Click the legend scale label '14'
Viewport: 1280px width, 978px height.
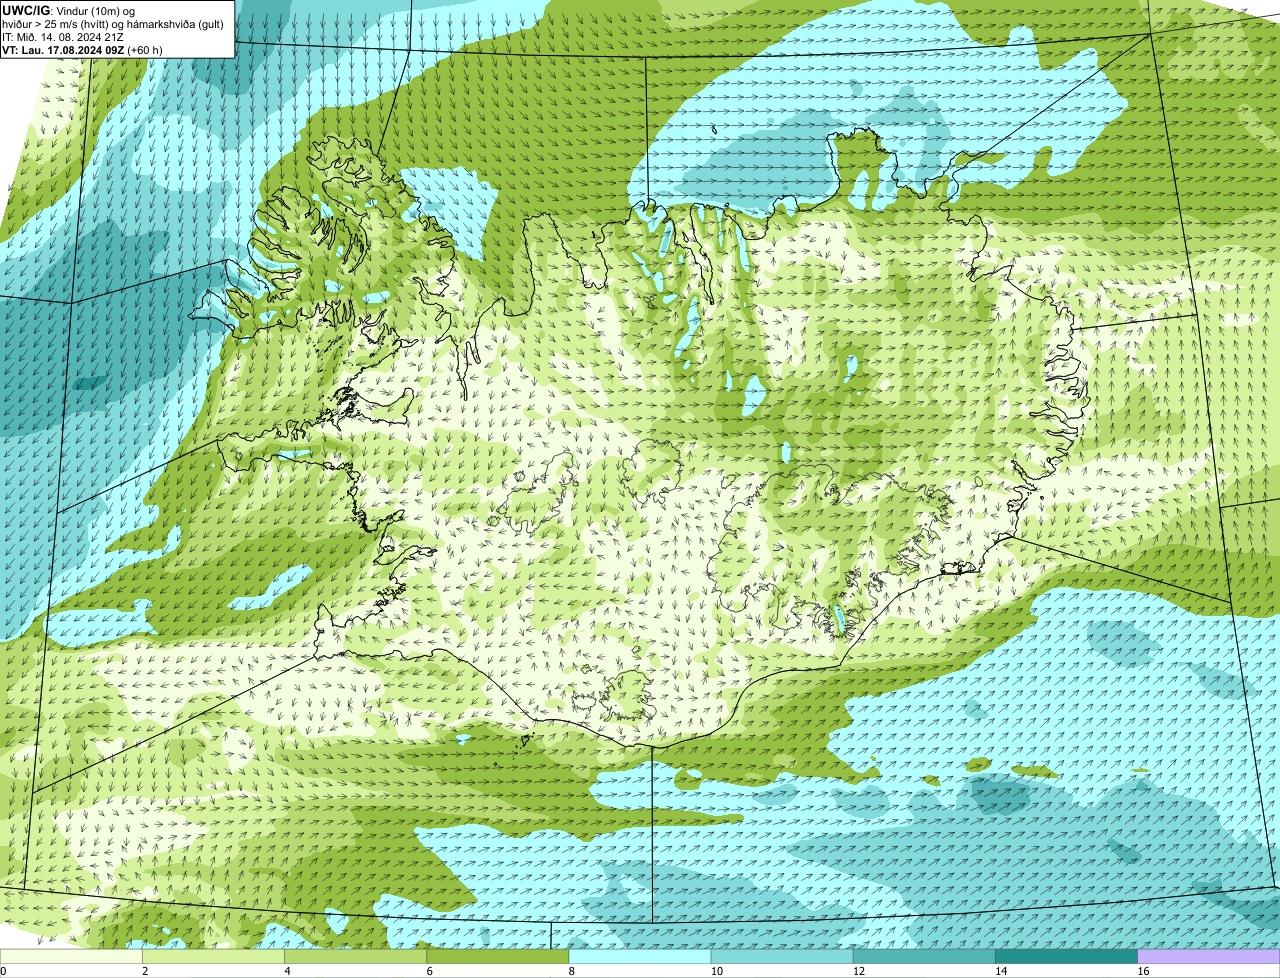[1000, 971]
